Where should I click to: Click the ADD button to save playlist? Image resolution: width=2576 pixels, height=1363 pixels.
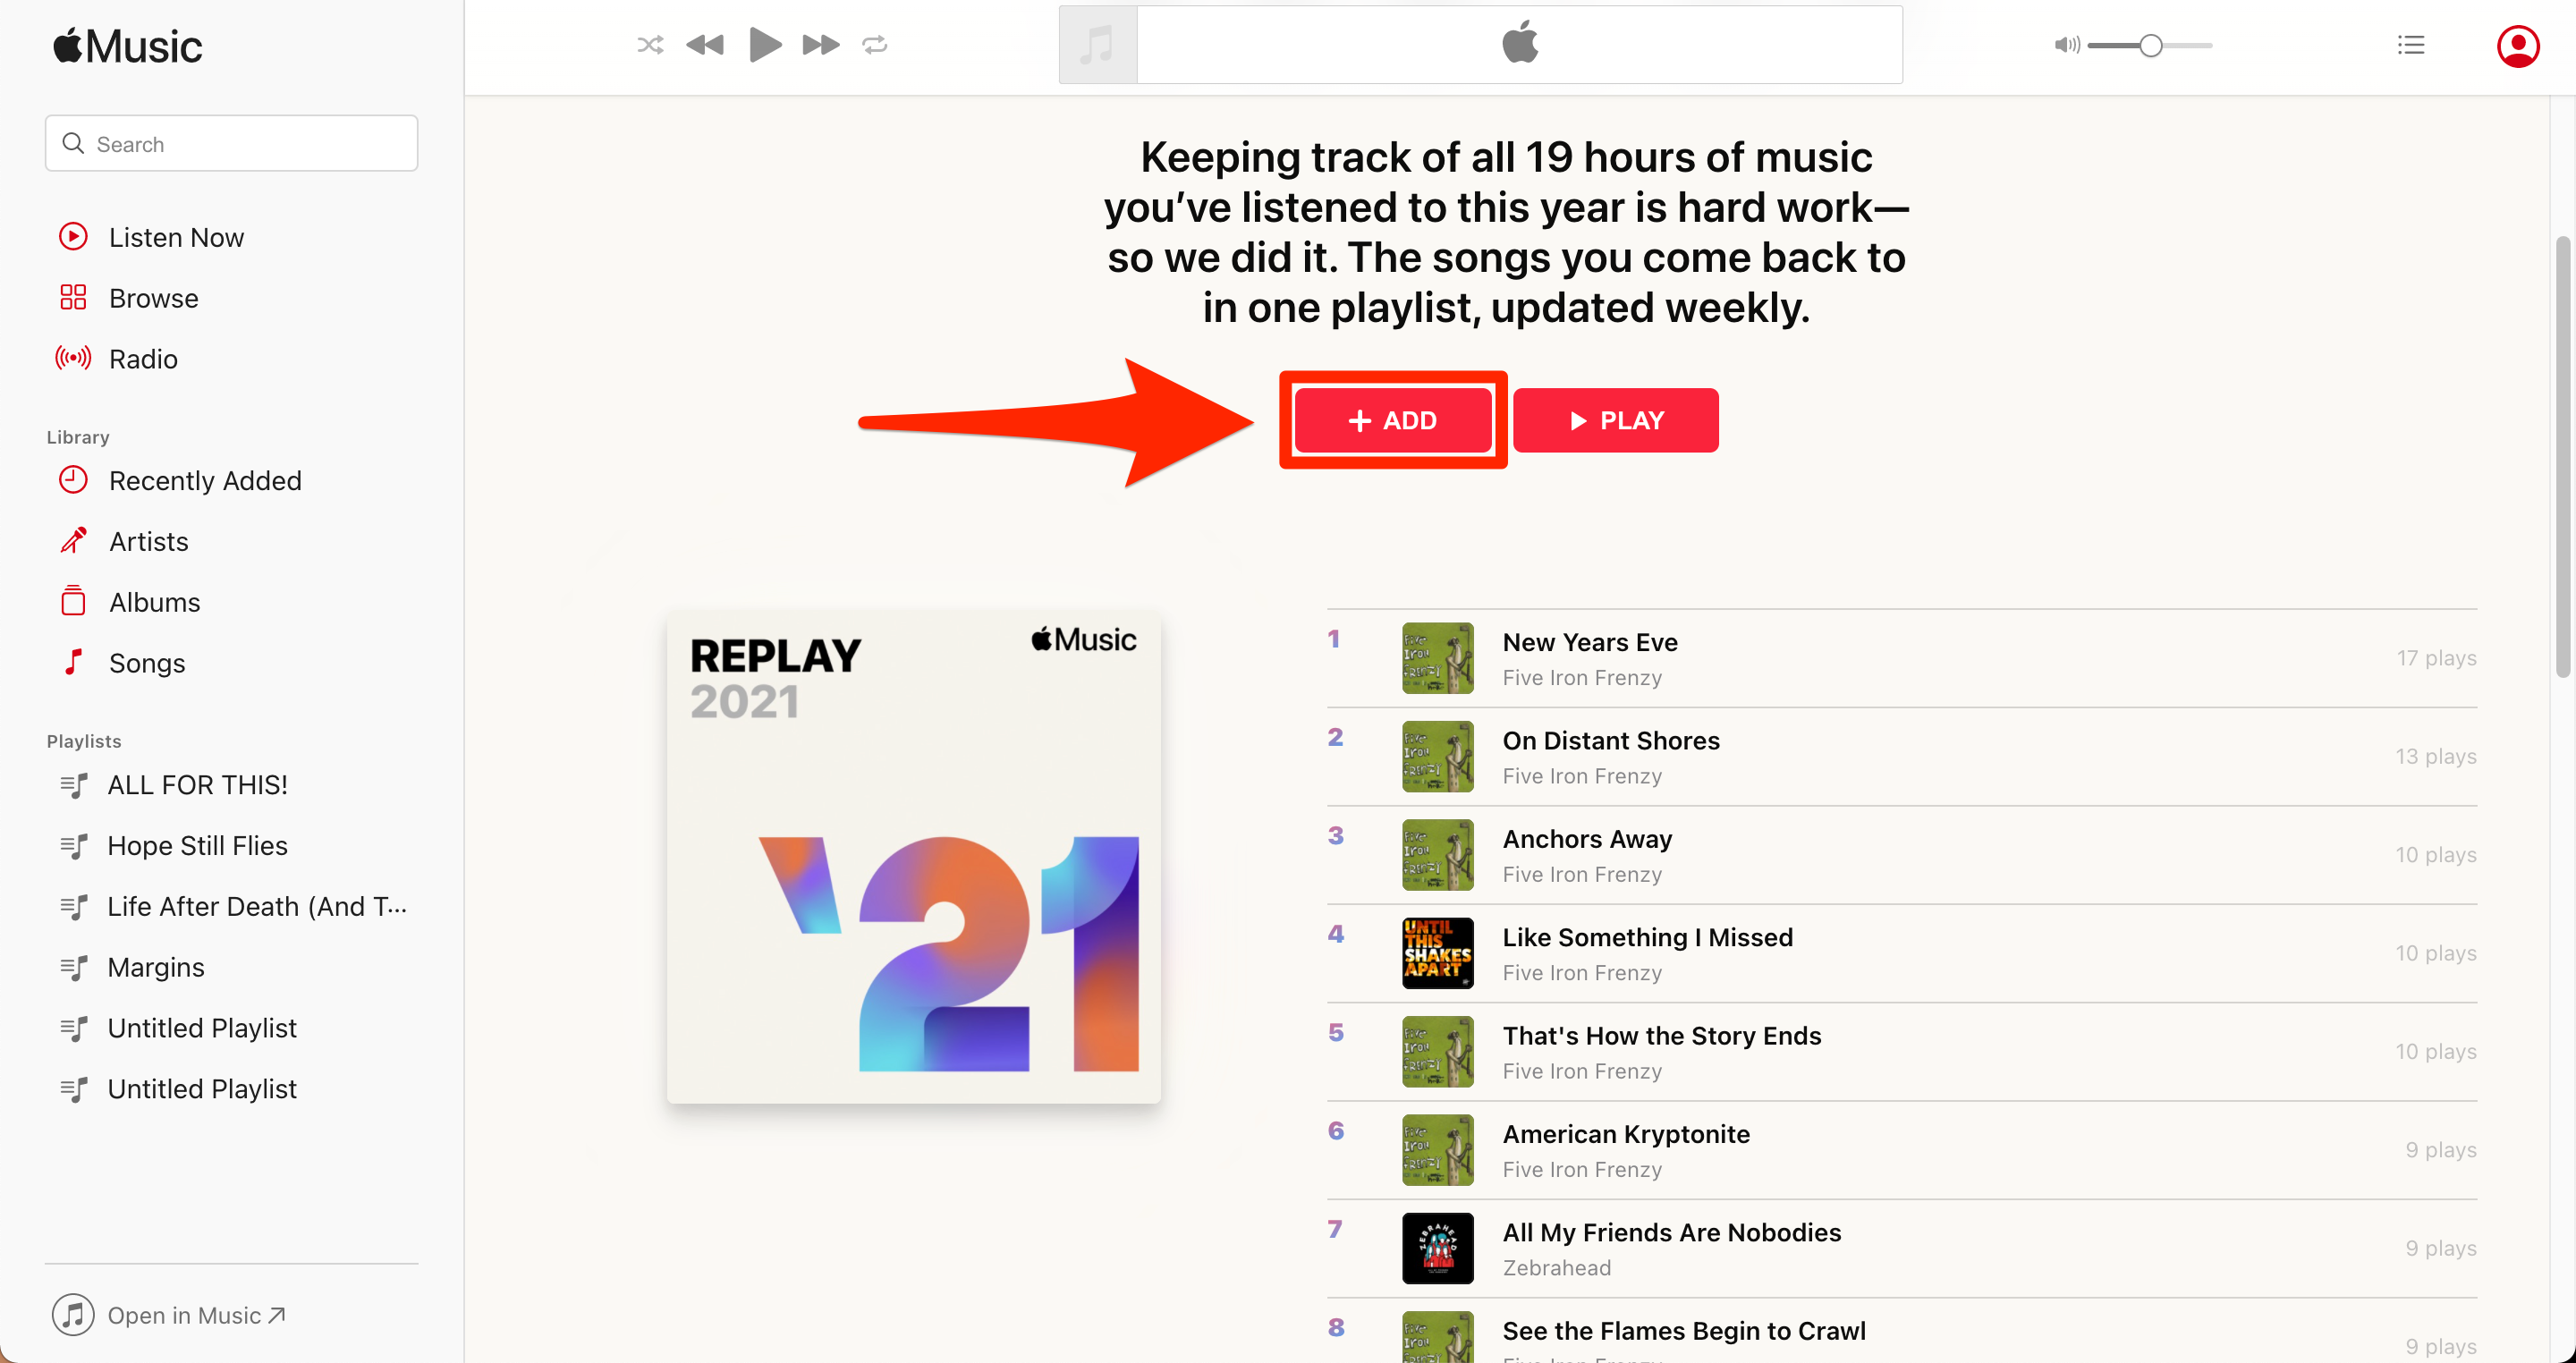pos(1392,419)
